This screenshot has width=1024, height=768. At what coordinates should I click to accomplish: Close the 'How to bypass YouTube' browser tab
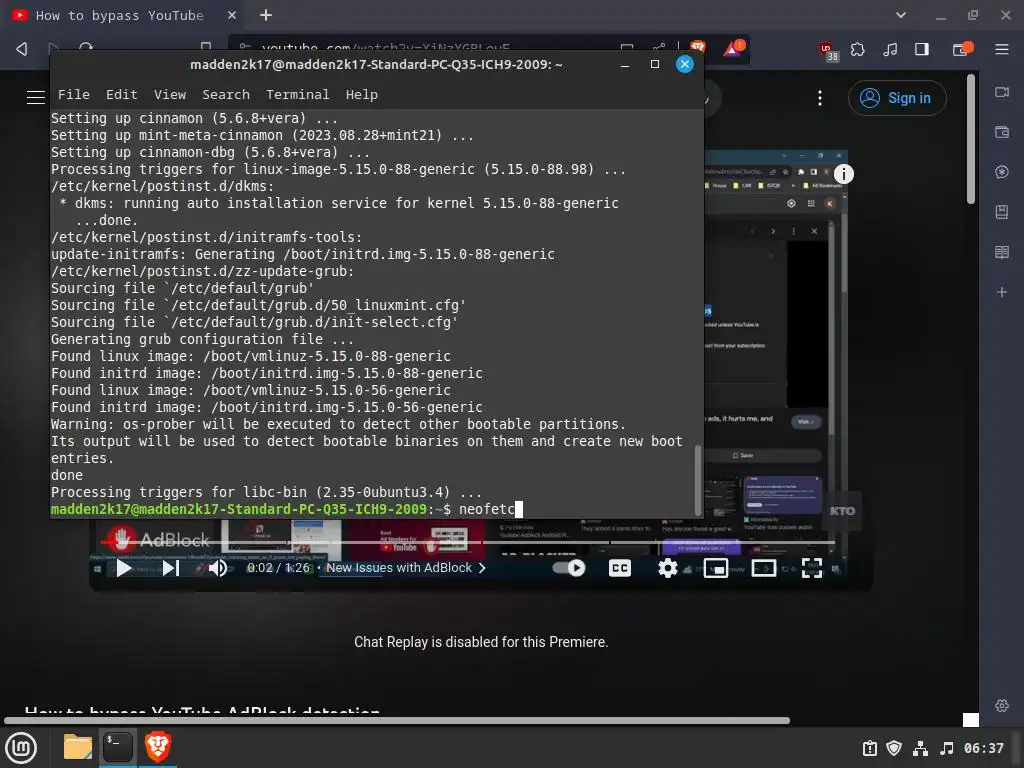[232, 15]
